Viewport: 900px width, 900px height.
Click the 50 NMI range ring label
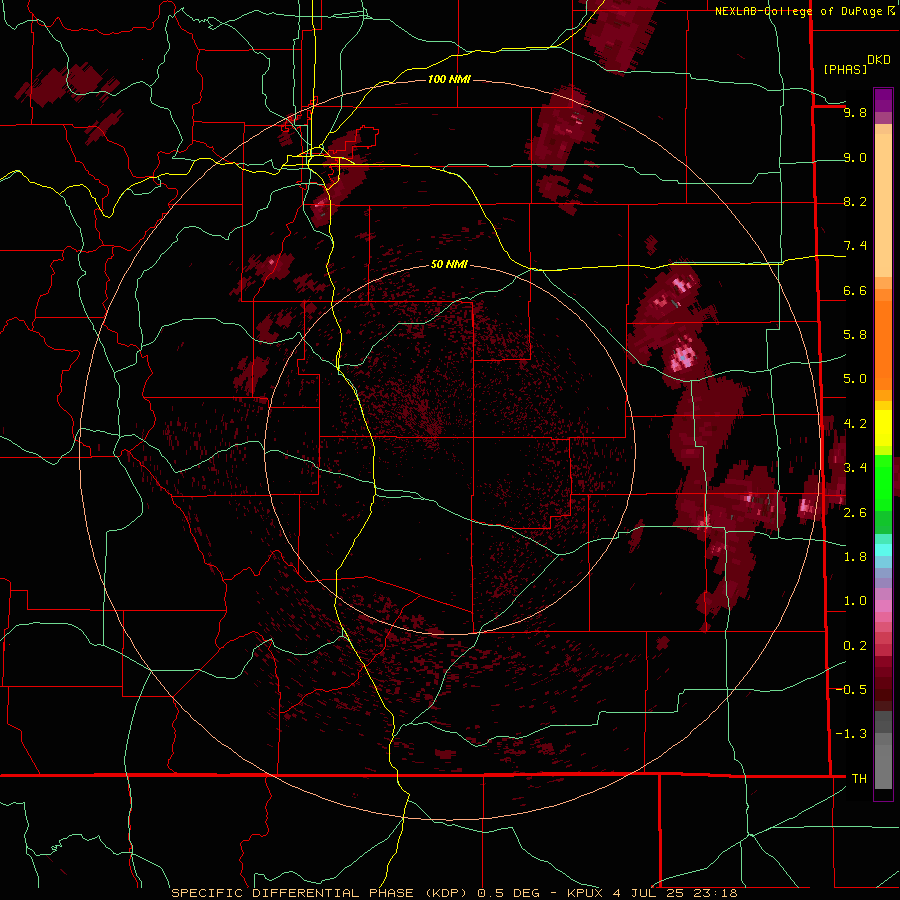point(449,264)
